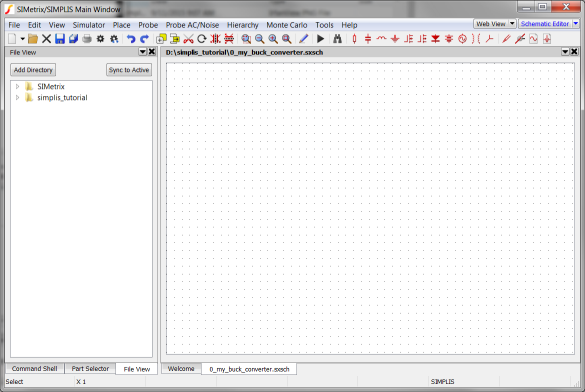585x392 pixels.
Task: Open the folder icon to load a file
Action: tap(33, 39)
